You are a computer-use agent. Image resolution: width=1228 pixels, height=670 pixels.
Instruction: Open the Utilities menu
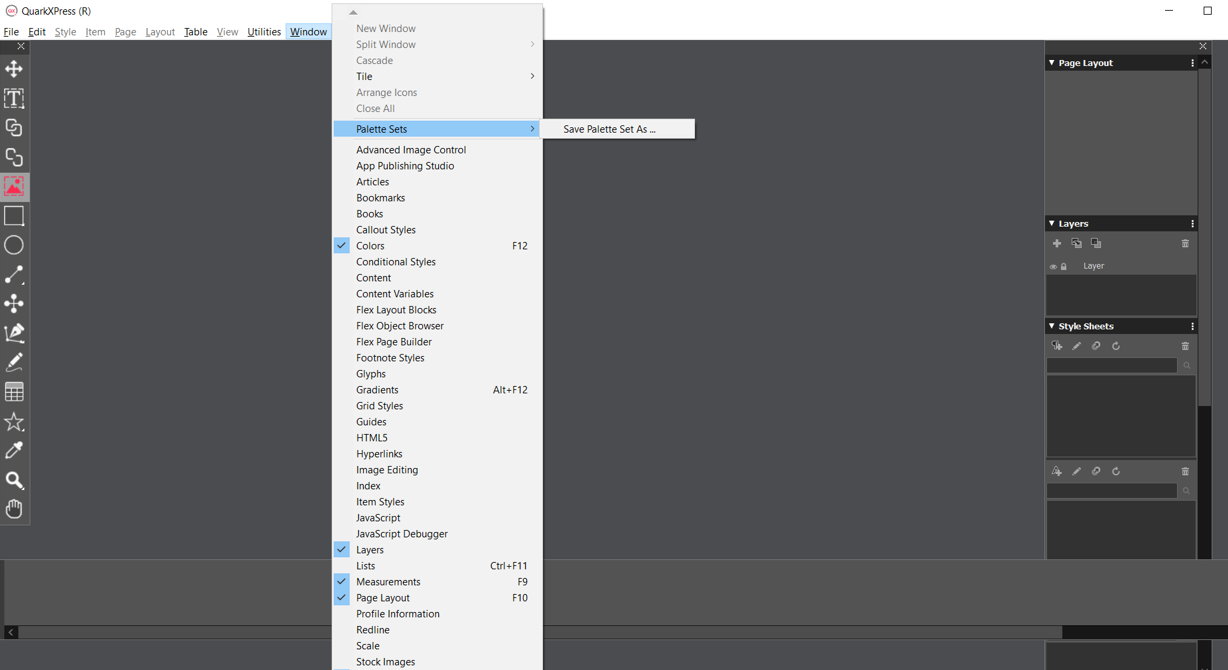click(x=263, y=31)
